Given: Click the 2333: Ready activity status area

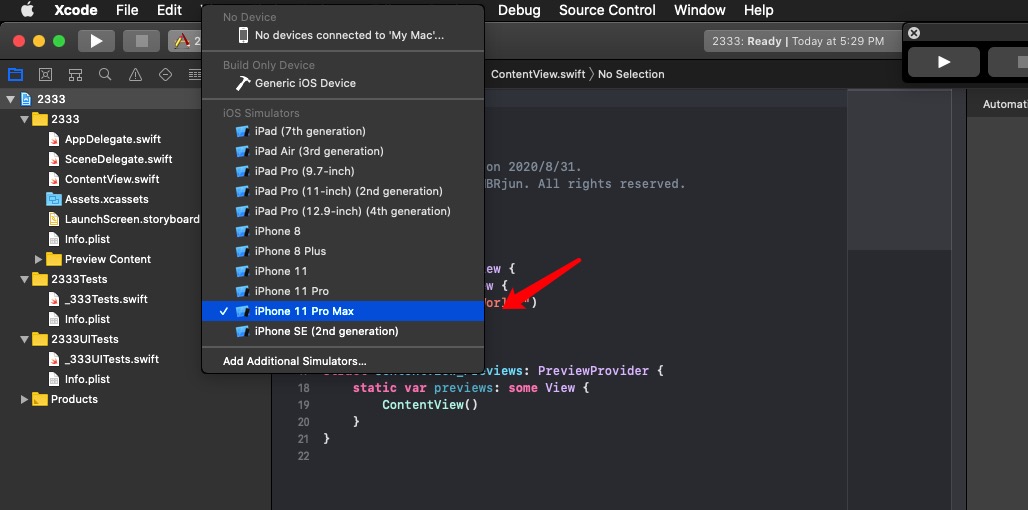Looking at the screenshot, I should tap(804, 41).
